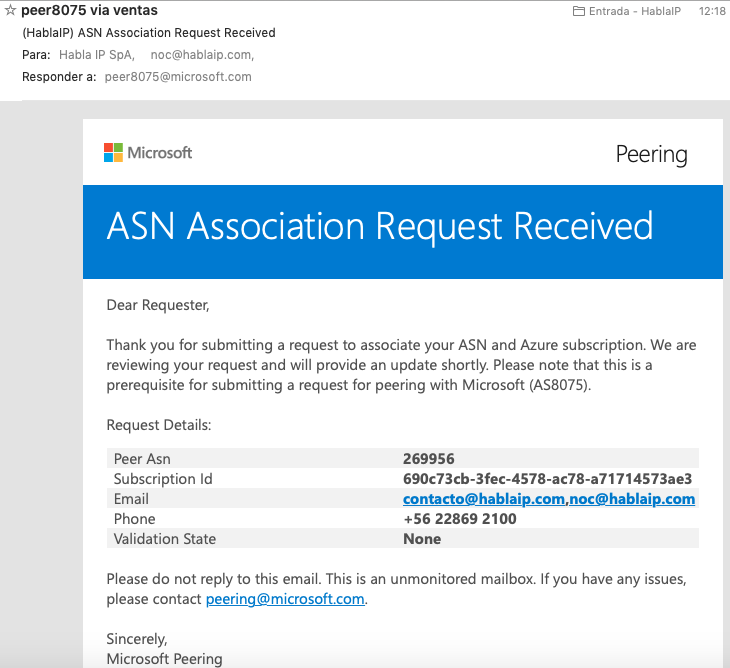Click the Microsoft four-color logo
The width and height of the screenshot is (730, 668).
(x=113, y=153)
